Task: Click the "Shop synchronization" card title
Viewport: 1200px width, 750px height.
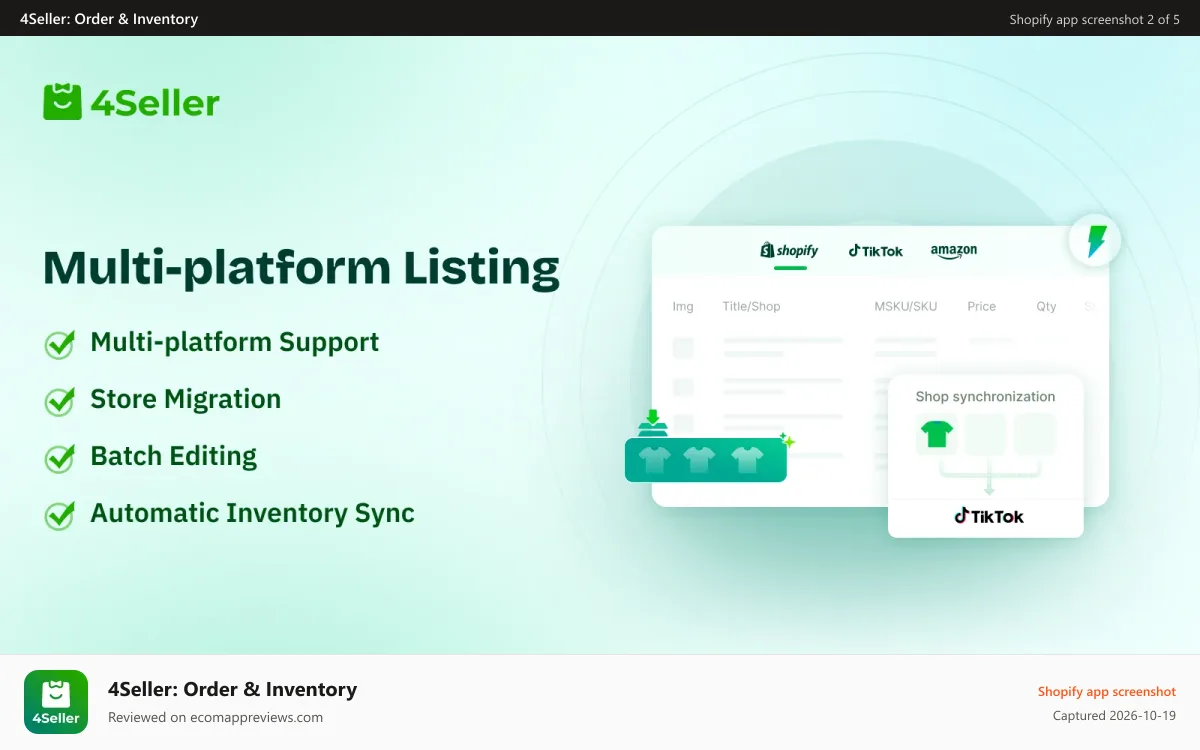Action: 985,396
